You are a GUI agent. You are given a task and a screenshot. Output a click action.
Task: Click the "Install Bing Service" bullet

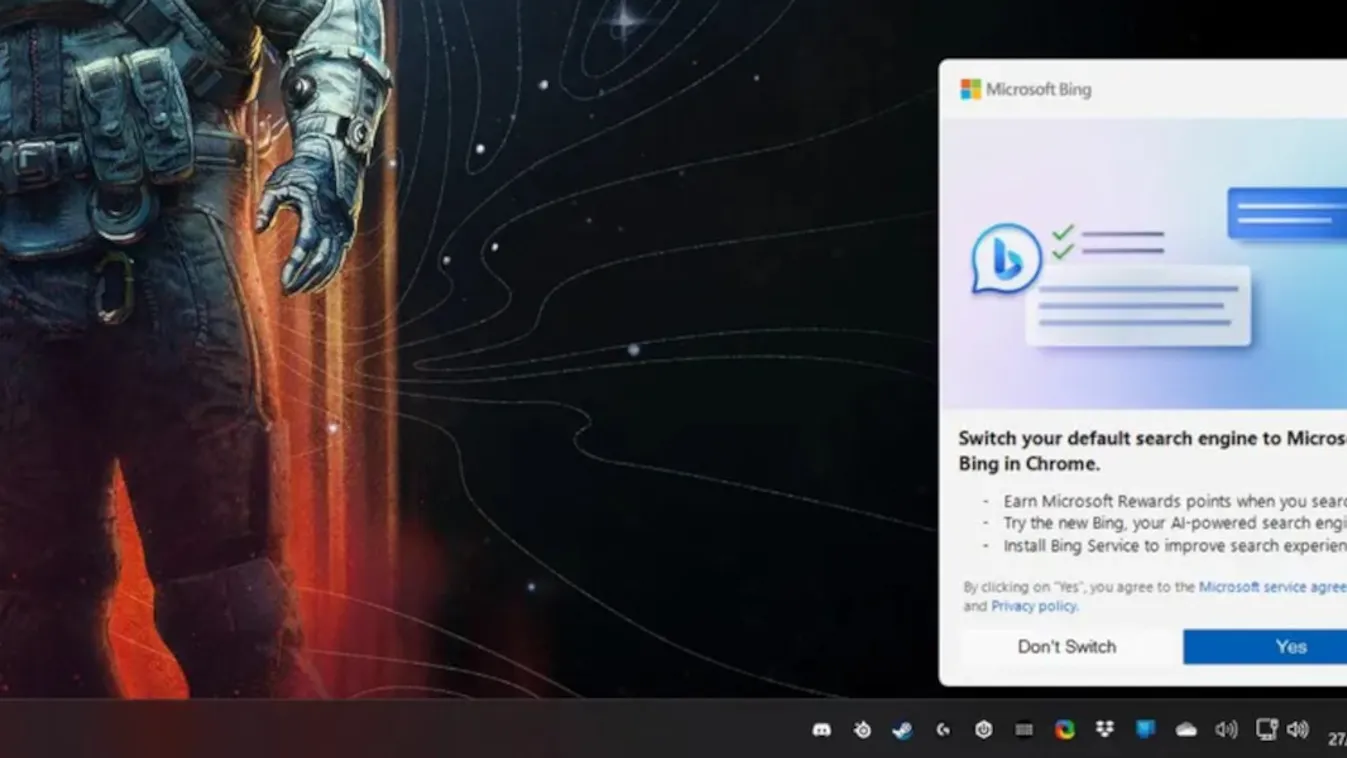1174,546
